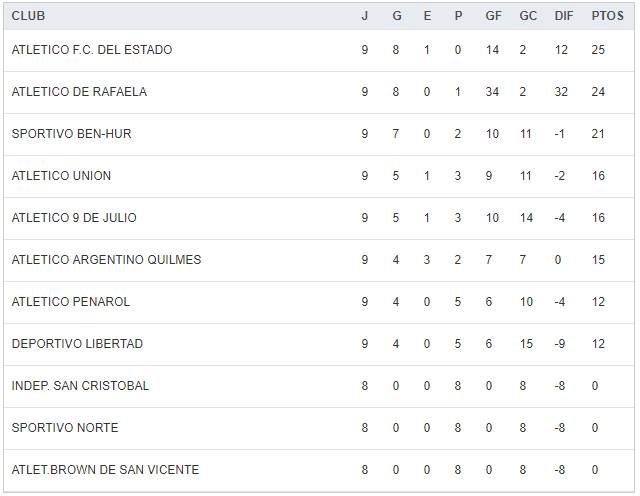This screenshot has height=496, width=640.
Task: Click the PTOS column header
Action: click(607, 16)
